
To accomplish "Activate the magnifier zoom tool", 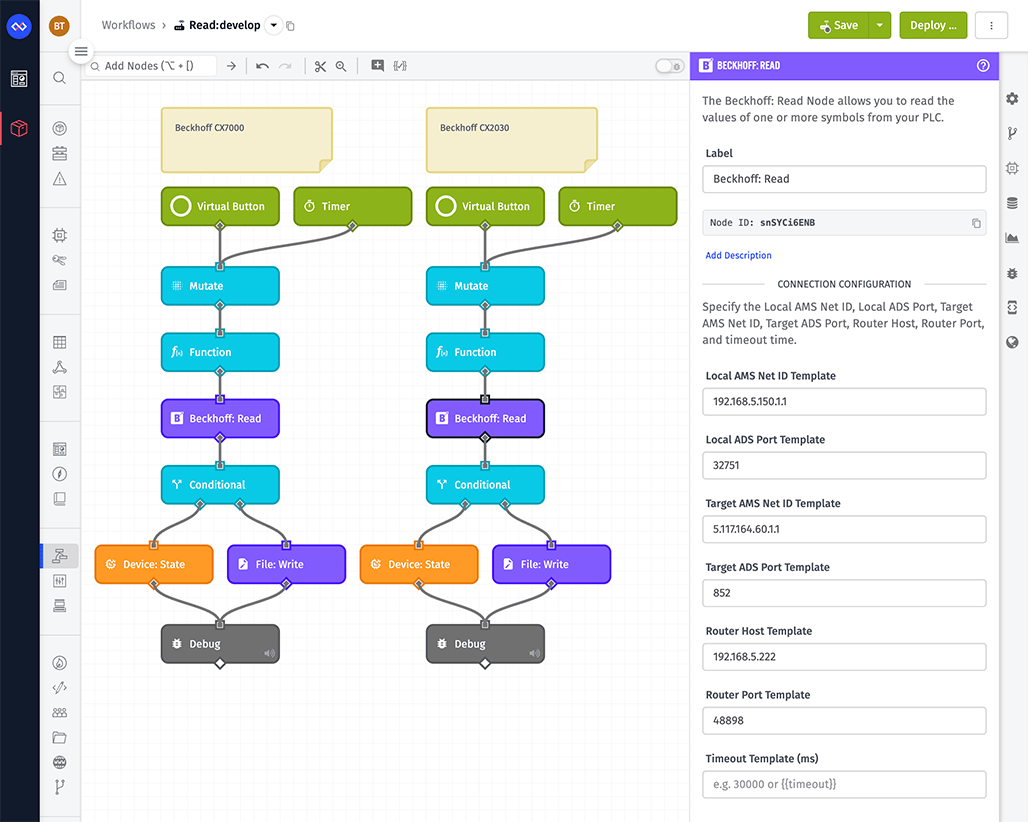I will tap(341, 66).
